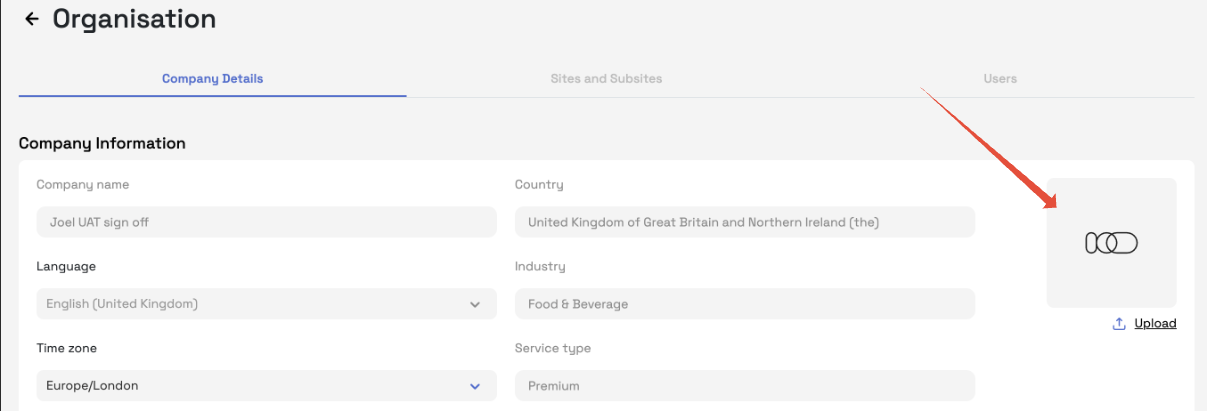
Task: Open the Time zone dropdown arrow
Action: tap(475, 386)
